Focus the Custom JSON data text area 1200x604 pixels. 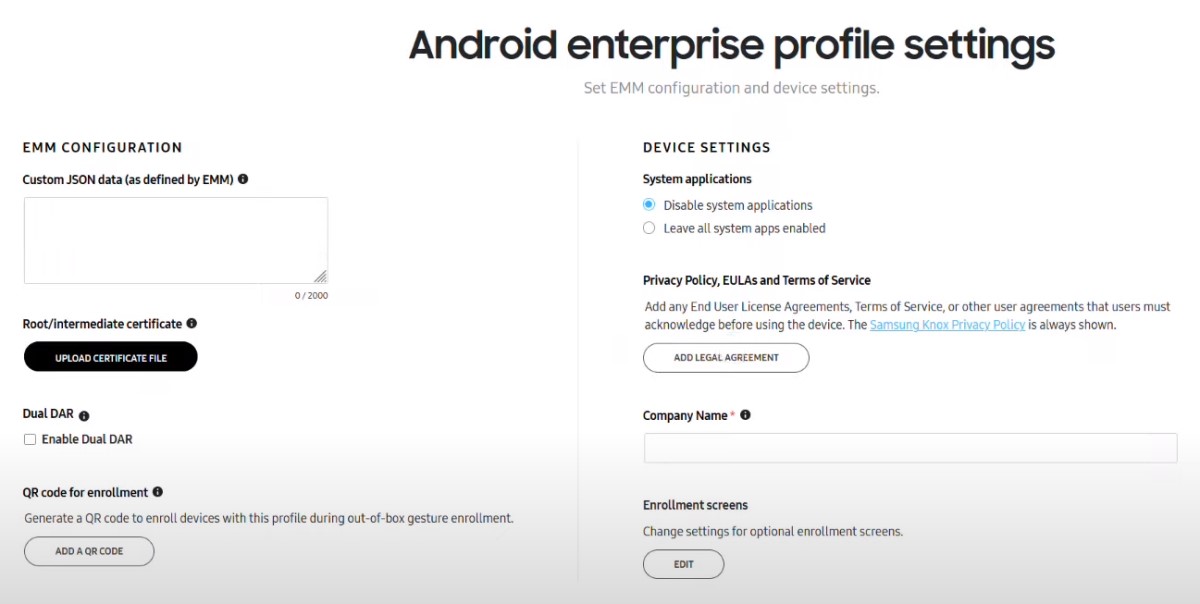coord(176,240)
